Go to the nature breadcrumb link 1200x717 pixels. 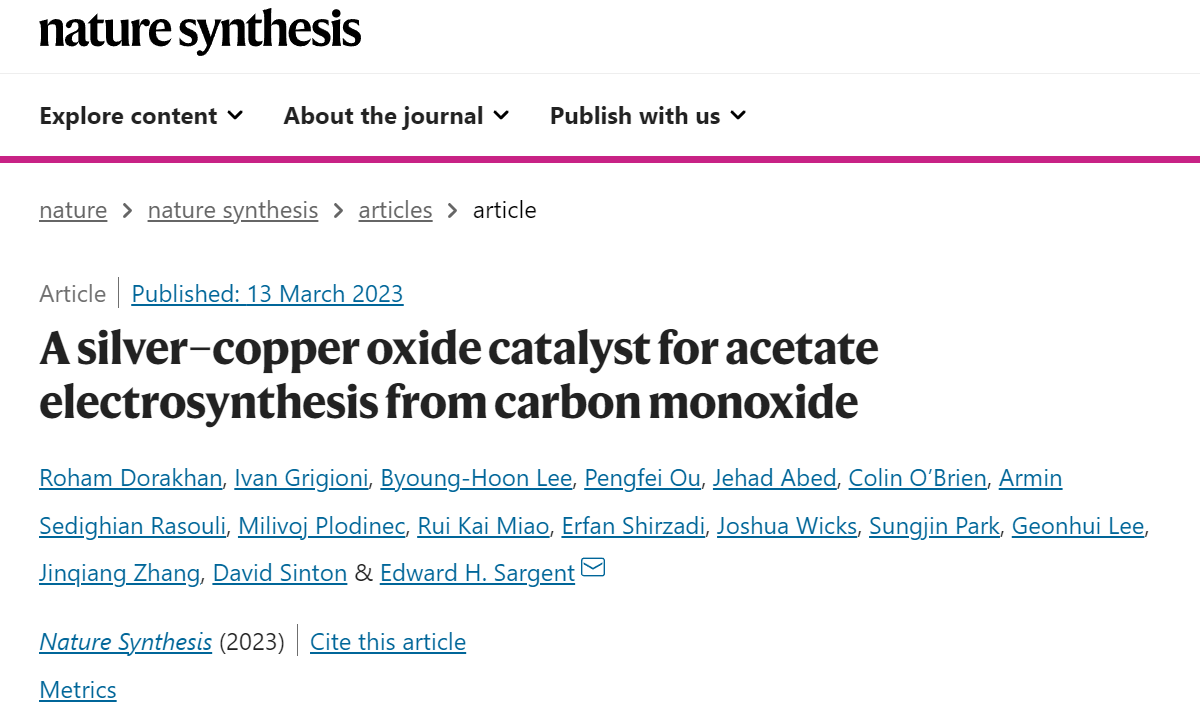(73, 210)
